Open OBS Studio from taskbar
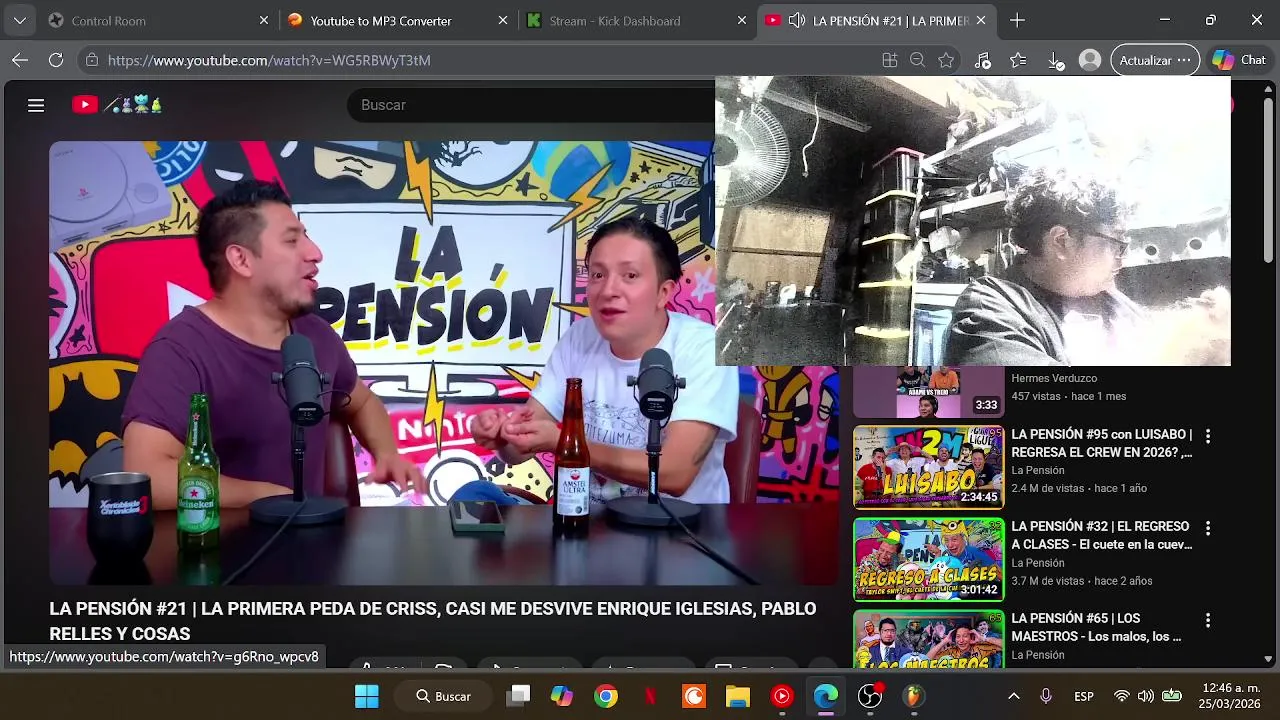The image size is (1280, 720). point(870,696)
